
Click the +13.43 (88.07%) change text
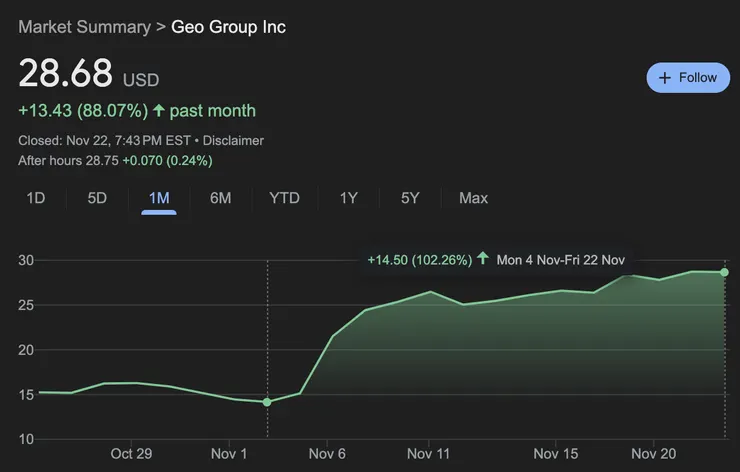[x=83, y=110]
